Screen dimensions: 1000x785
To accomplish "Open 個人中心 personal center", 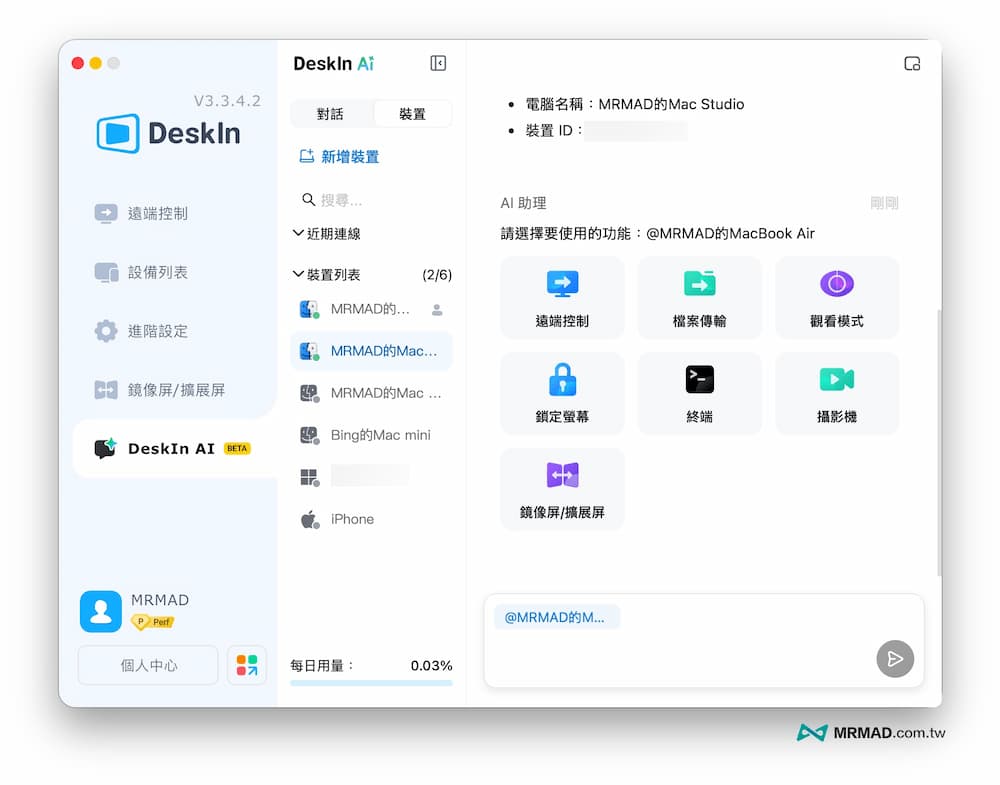I will pyautogui.click(x=147, y=664).
